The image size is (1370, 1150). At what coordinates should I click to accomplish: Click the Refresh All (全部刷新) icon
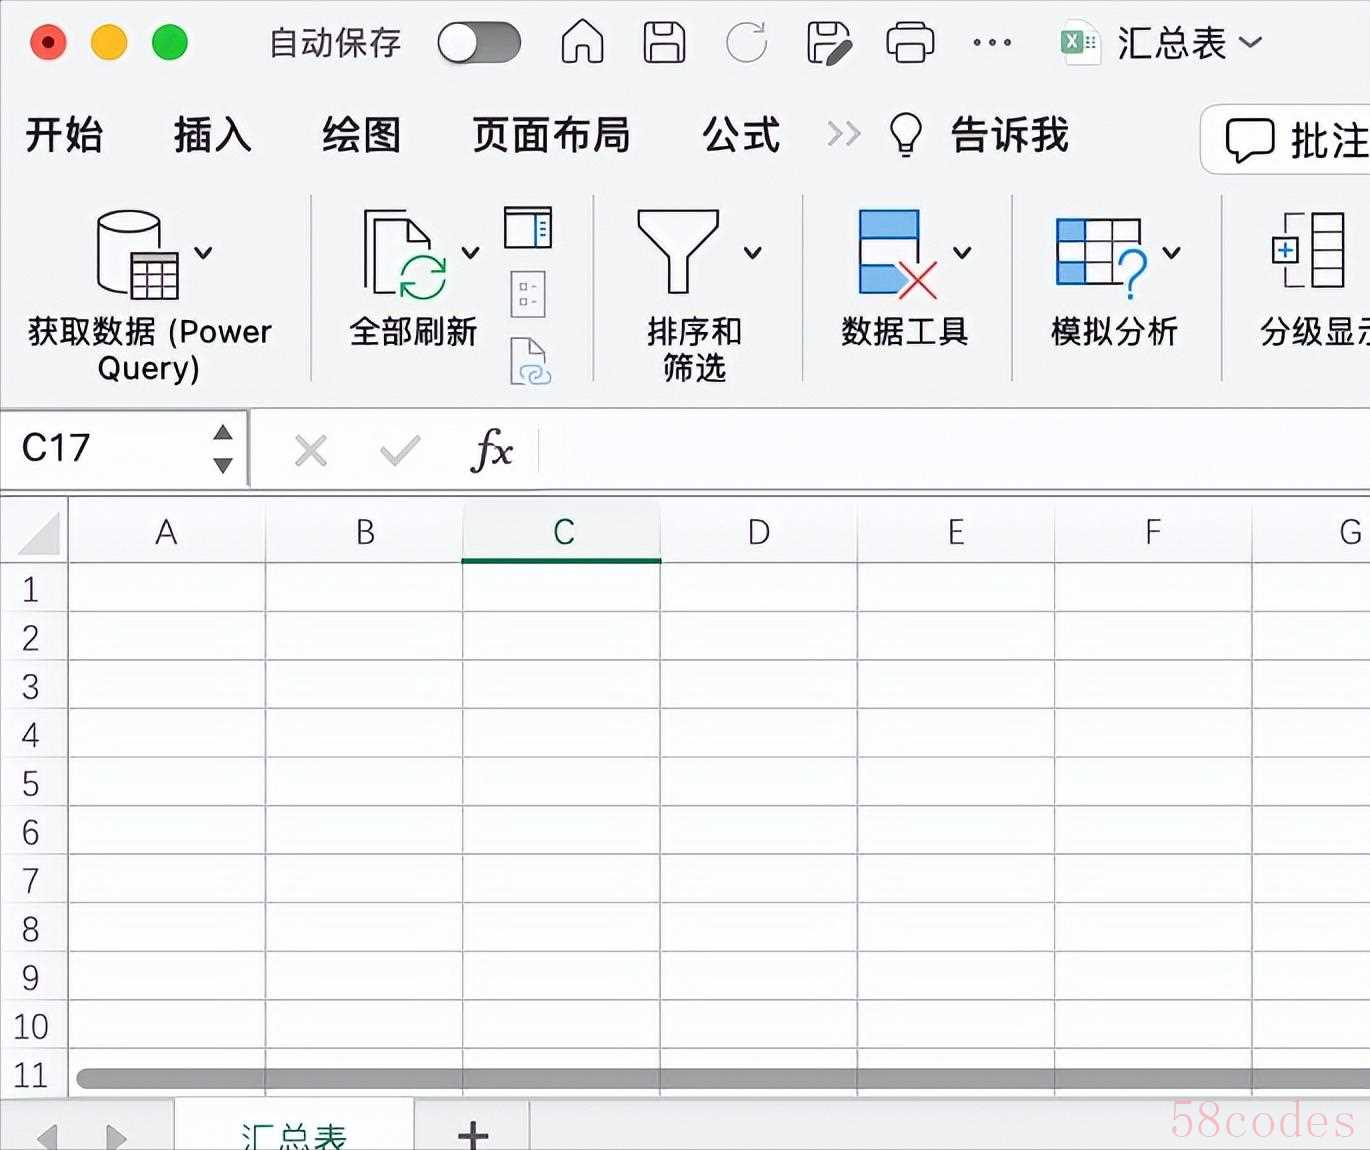pos(405,255)
